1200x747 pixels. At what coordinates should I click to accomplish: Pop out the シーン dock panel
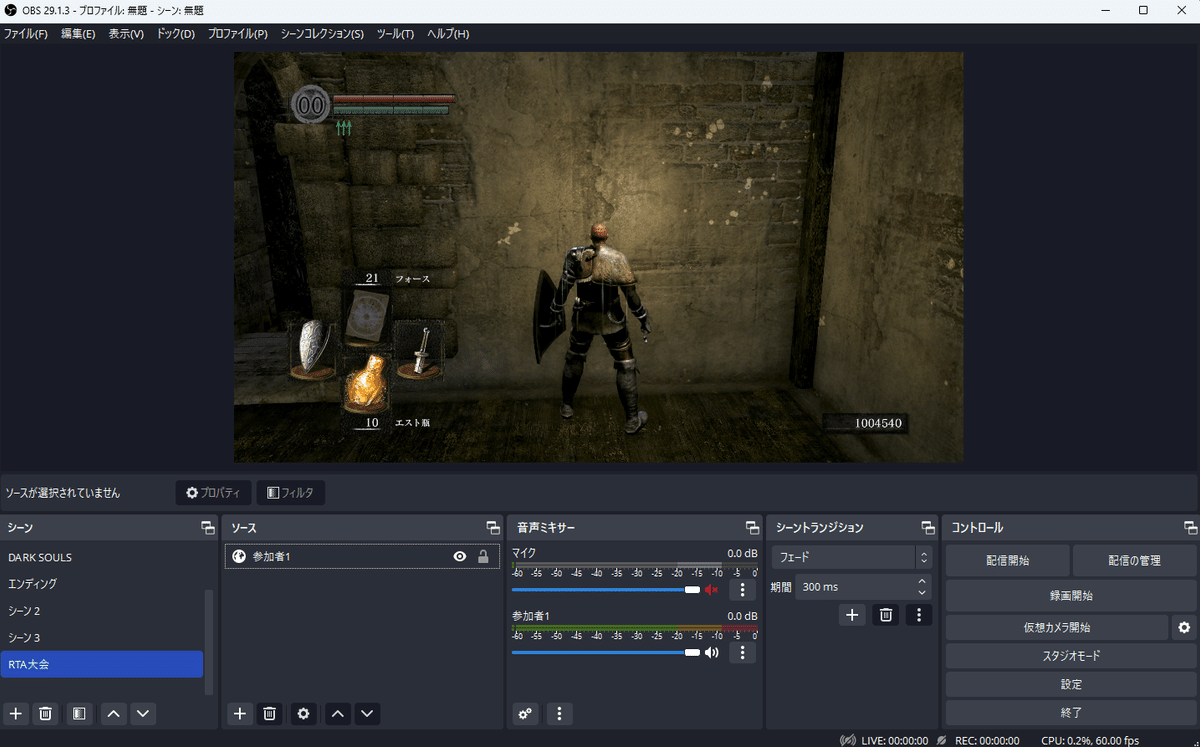tap(207, 527)
